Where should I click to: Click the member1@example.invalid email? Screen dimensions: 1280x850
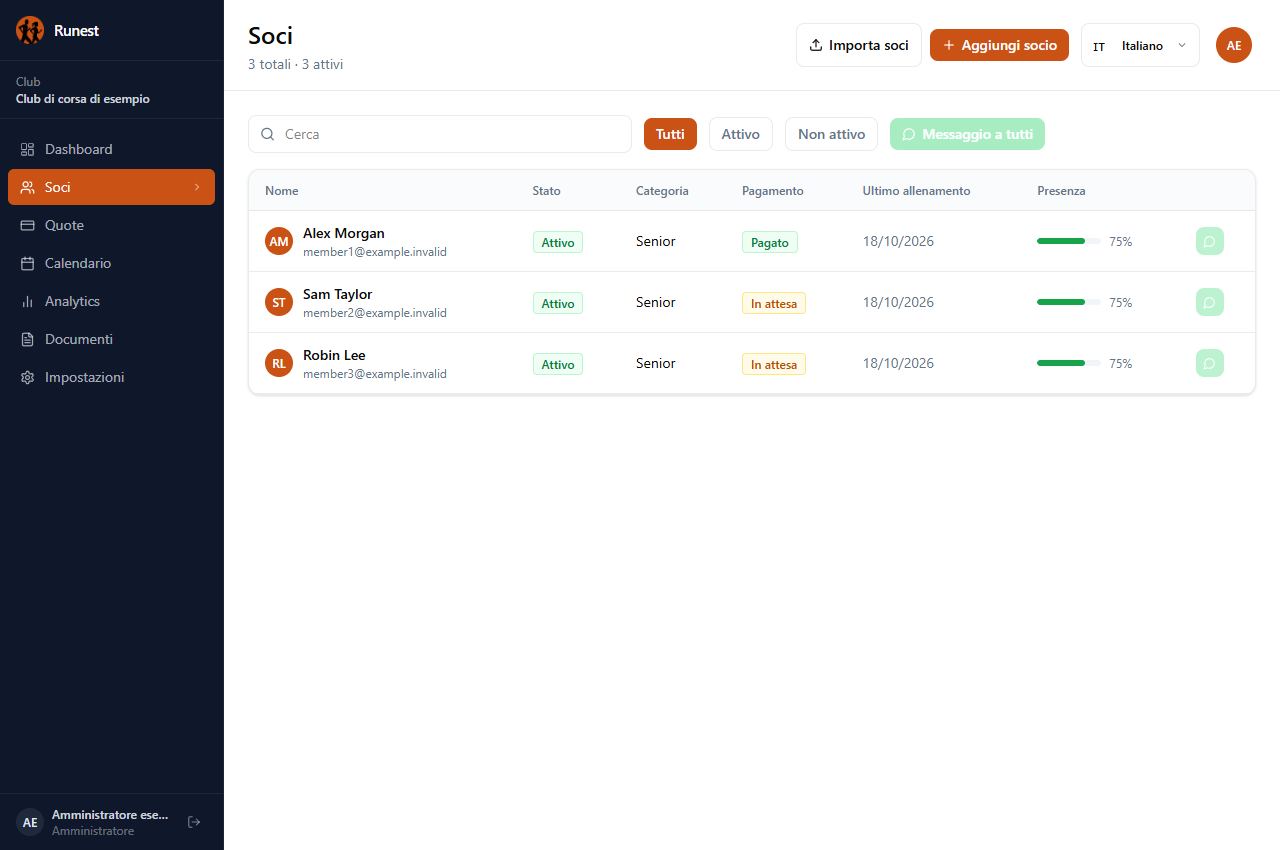375,252
